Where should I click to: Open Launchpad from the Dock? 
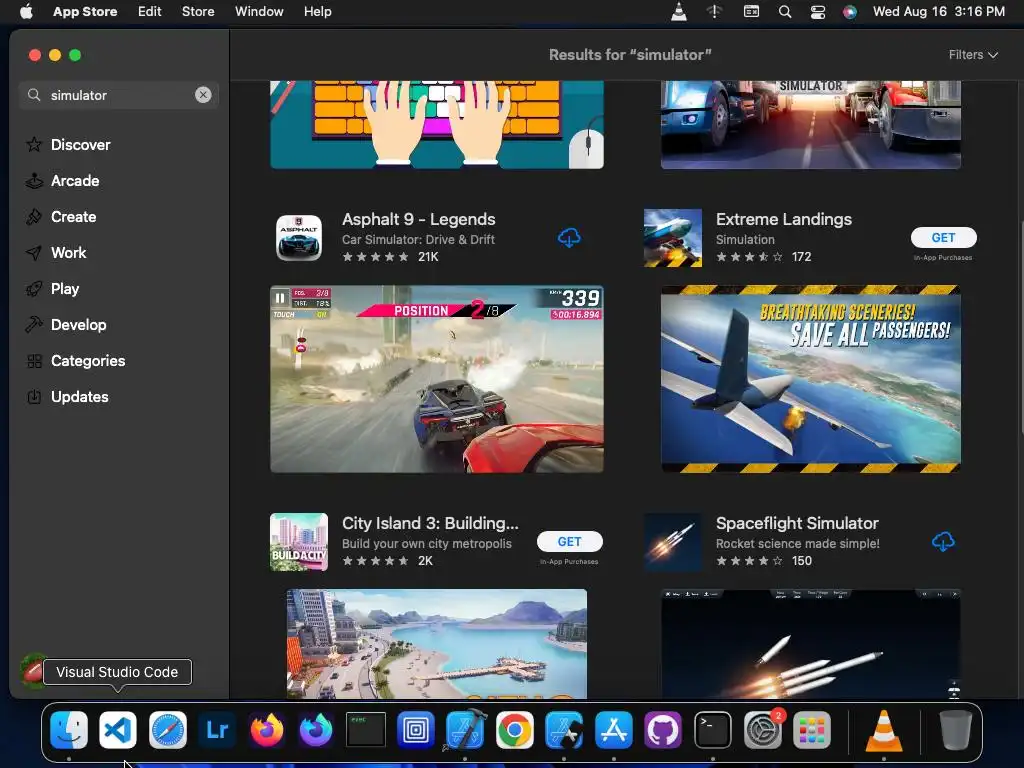tap(812, 730)
